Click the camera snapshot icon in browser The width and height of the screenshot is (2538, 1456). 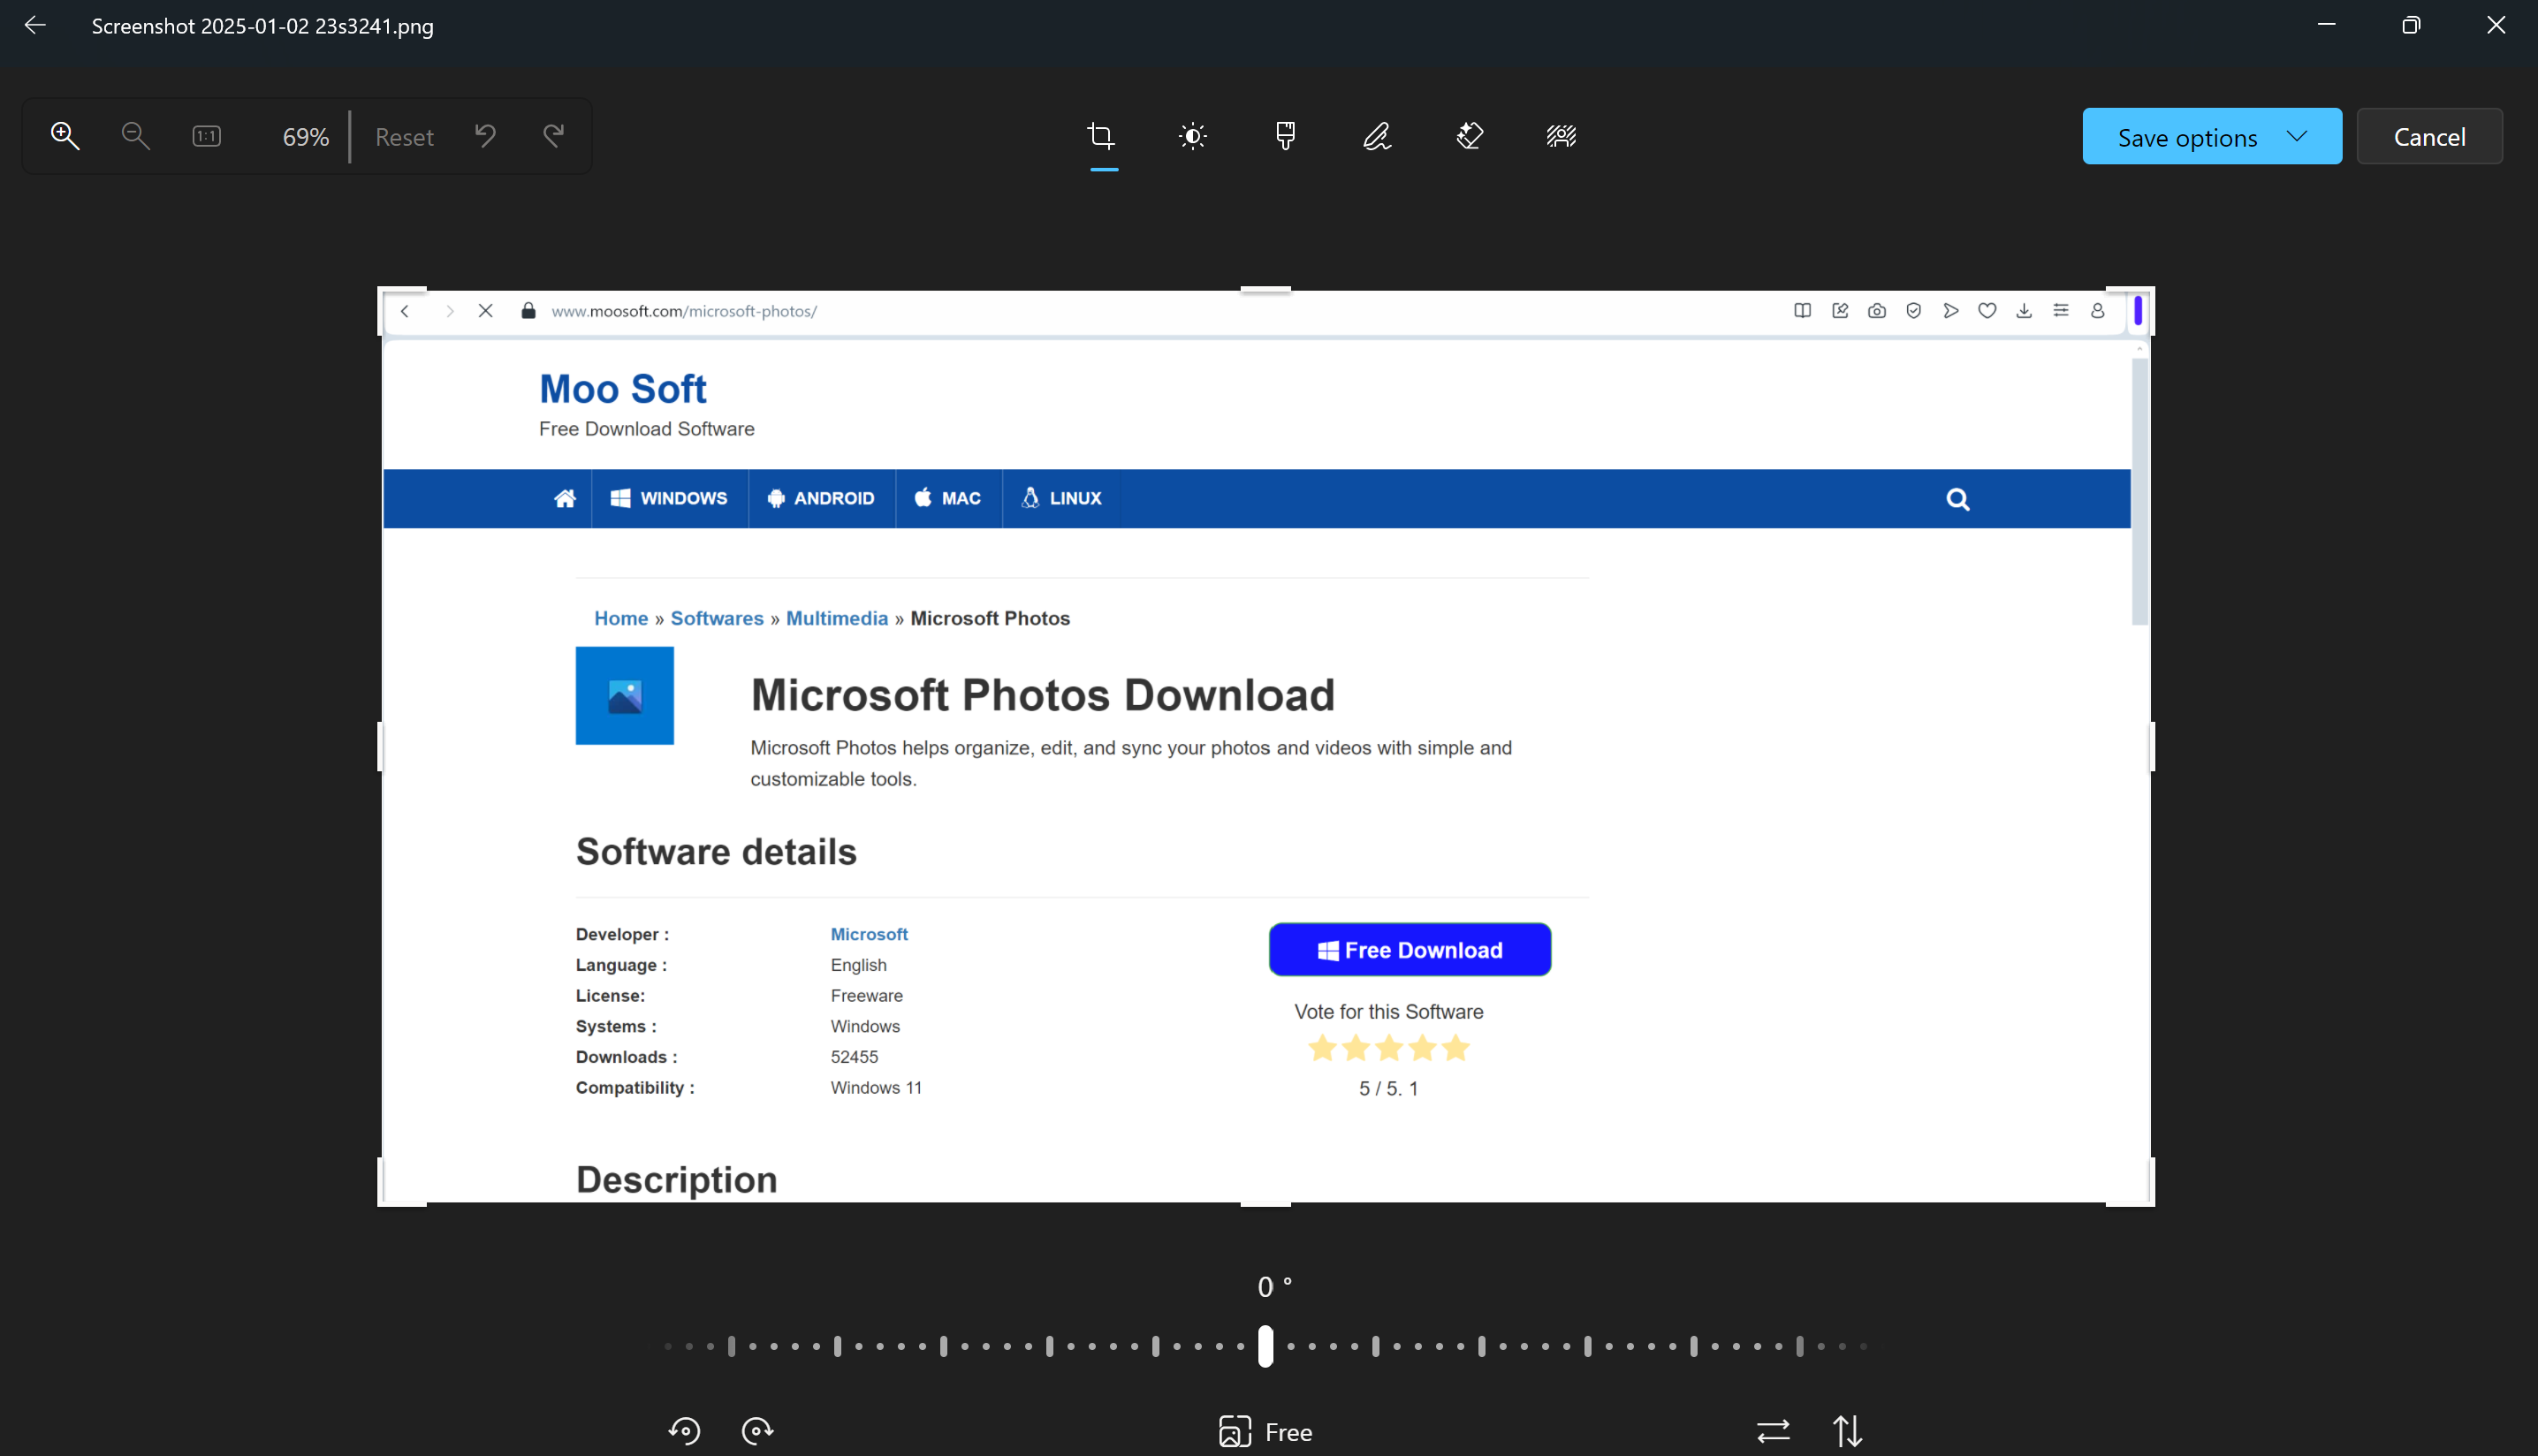pos(1877,311)
